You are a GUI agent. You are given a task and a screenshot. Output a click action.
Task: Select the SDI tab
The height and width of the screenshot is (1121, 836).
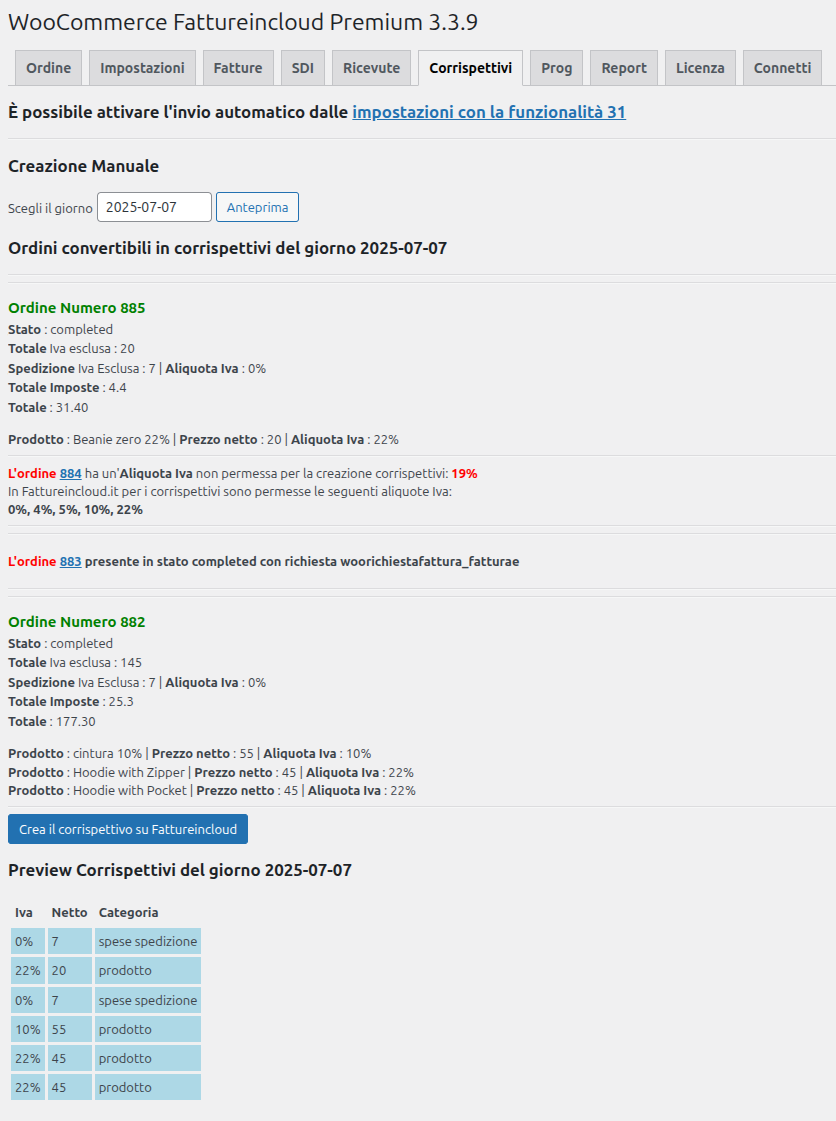[x=303, y=68]
